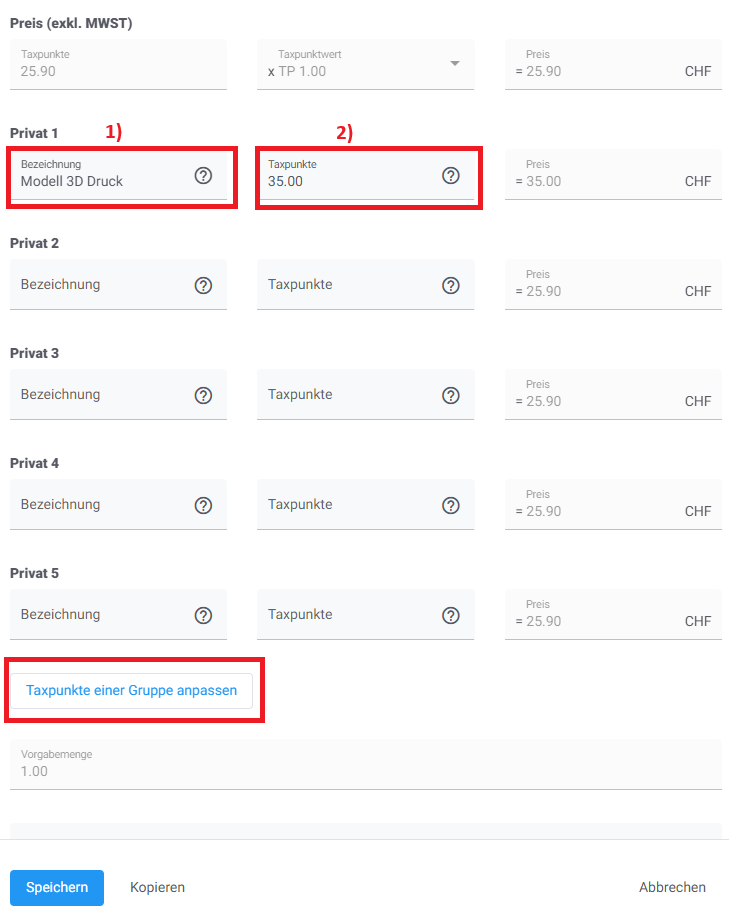729x917 pixels.
Task: Click help icon beside Privat 2 Taxpunkte
Action: (451, 285)
